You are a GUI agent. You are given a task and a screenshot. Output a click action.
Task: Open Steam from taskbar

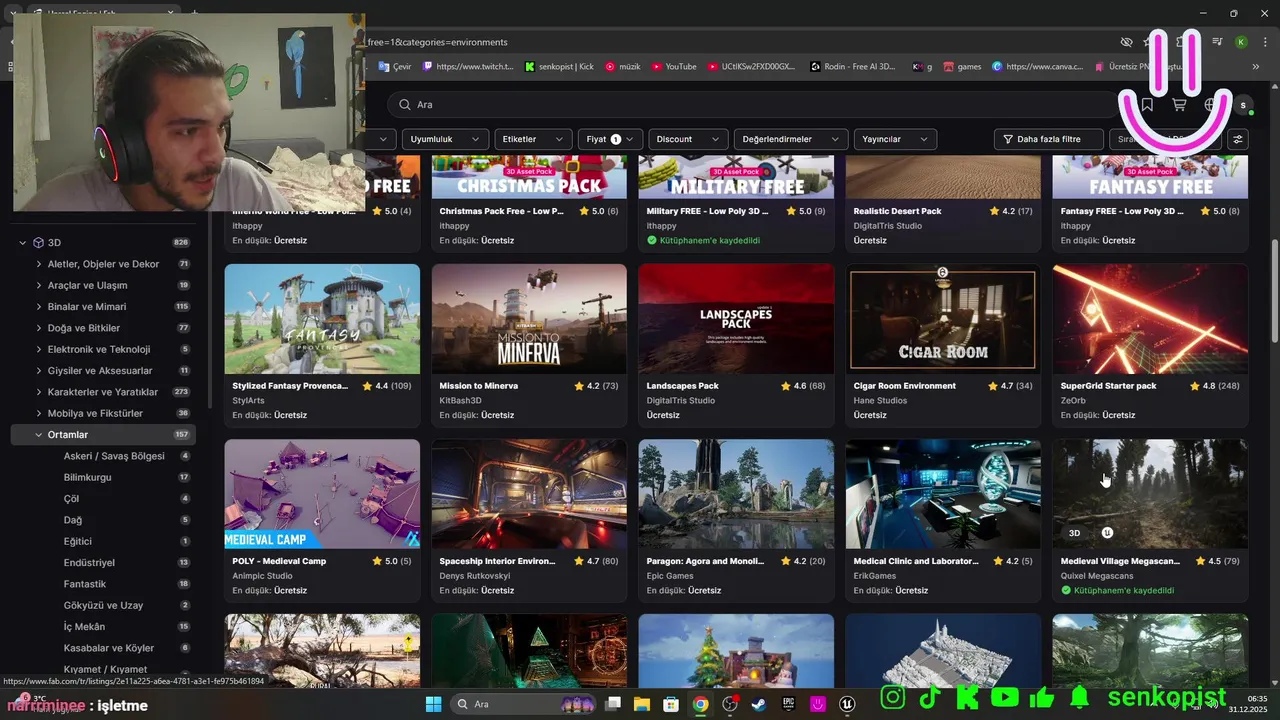pyautogui.click(x=759, y=704)
